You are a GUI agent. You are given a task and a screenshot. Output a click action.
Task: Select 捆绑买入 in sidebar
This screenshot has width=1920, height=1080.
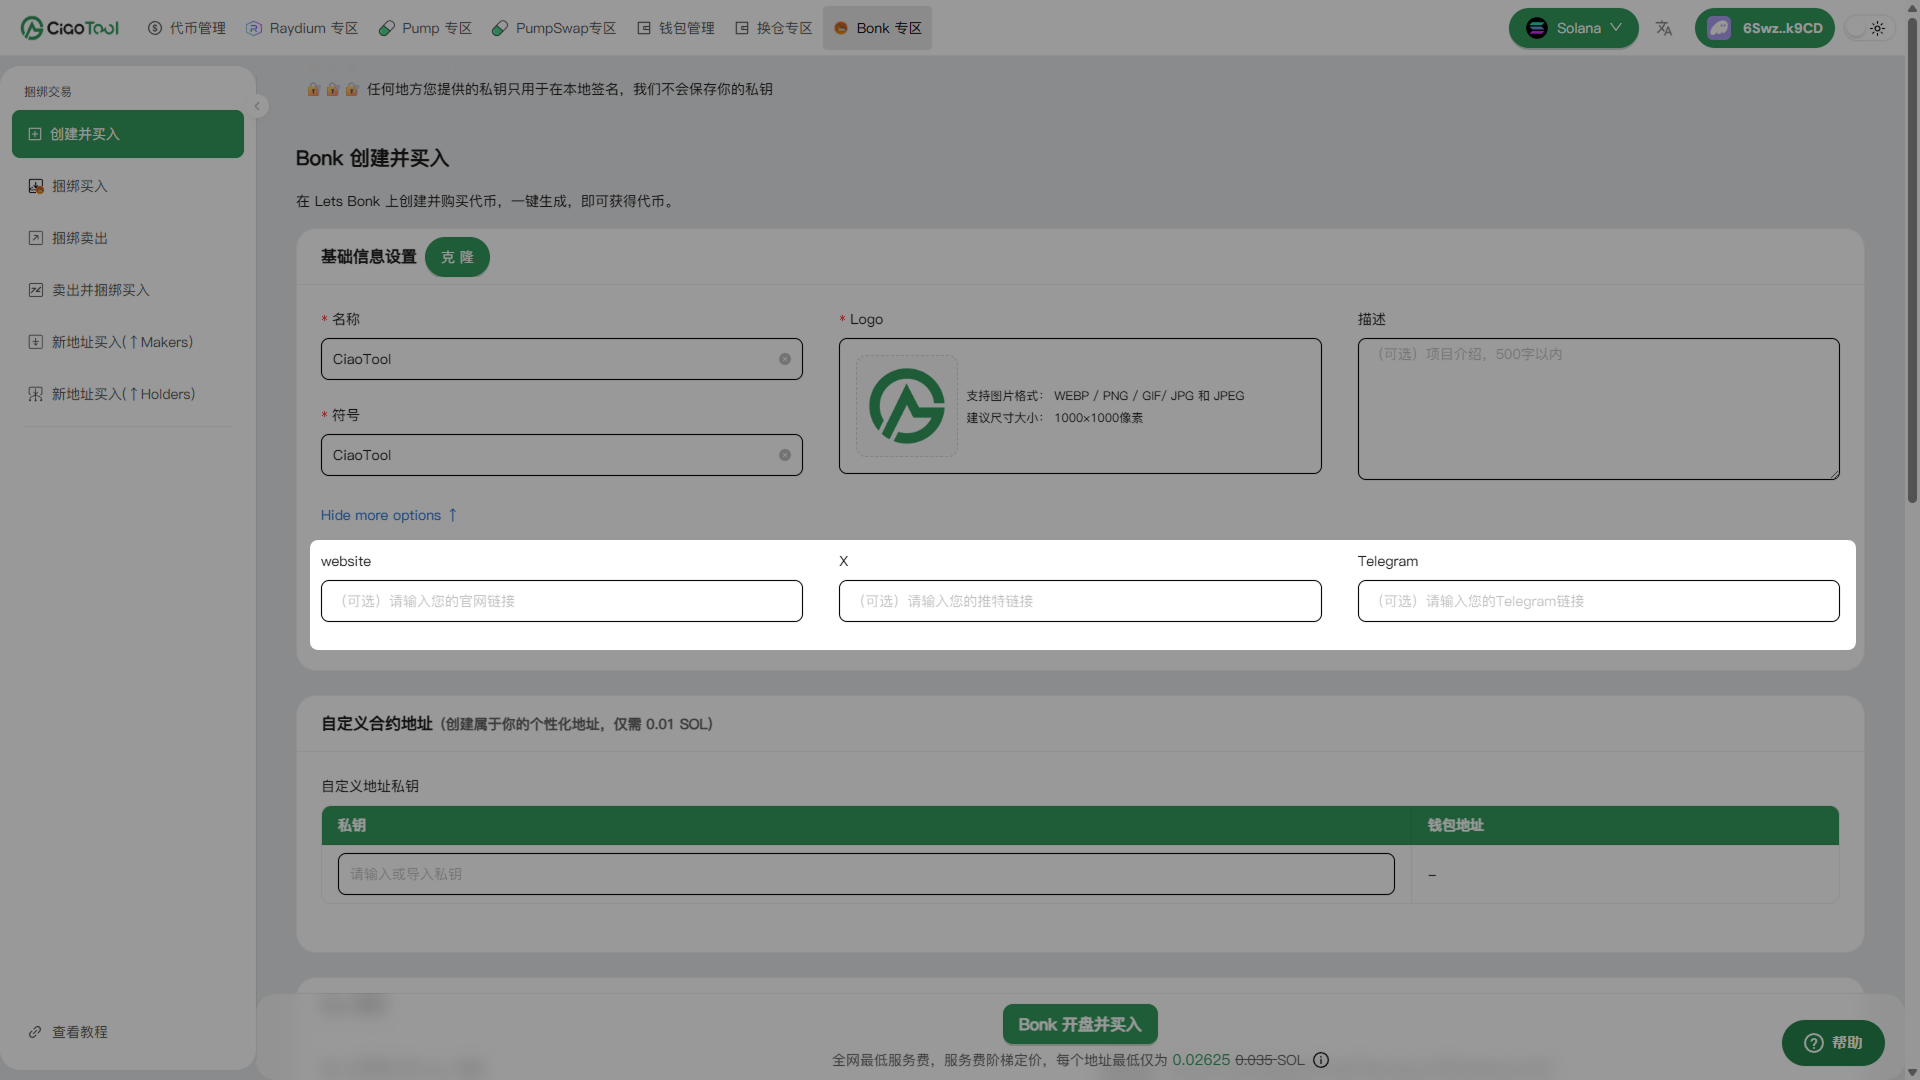128,186
